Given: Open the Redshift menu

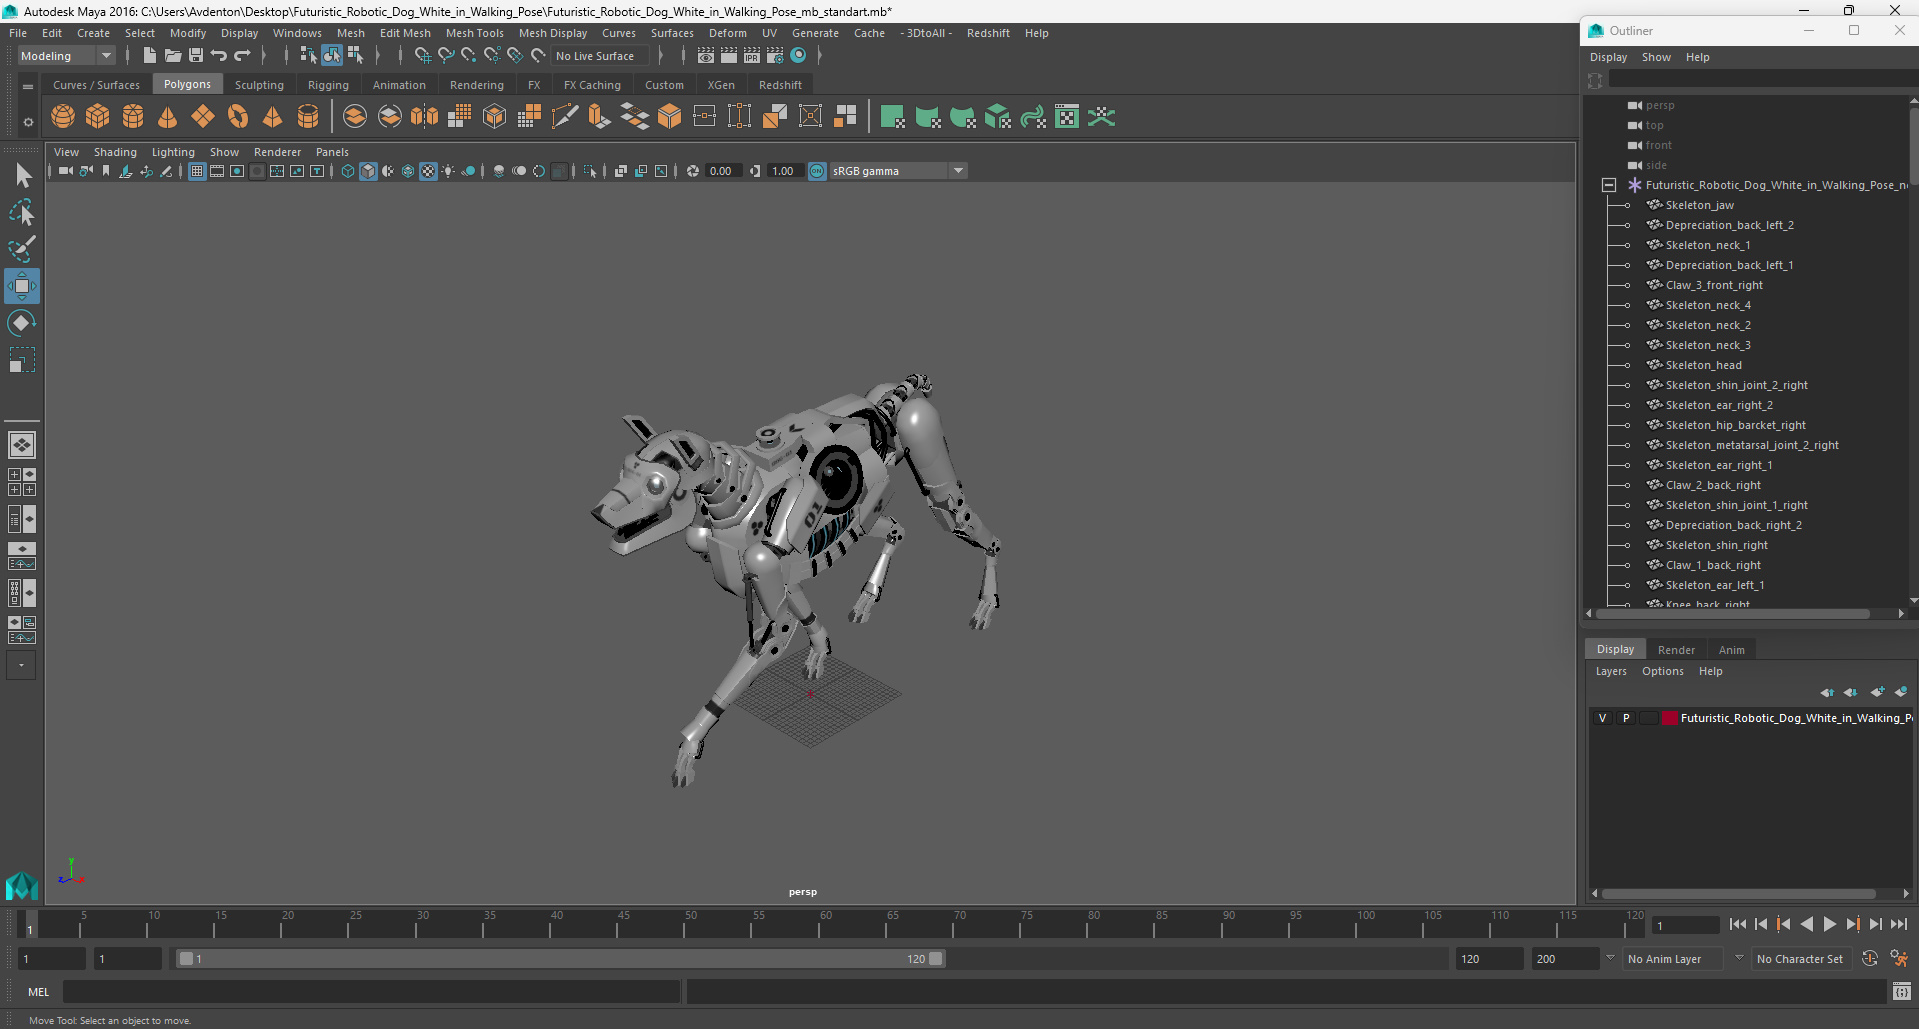Looking at the screenshot, I should [x=988, y=33].
